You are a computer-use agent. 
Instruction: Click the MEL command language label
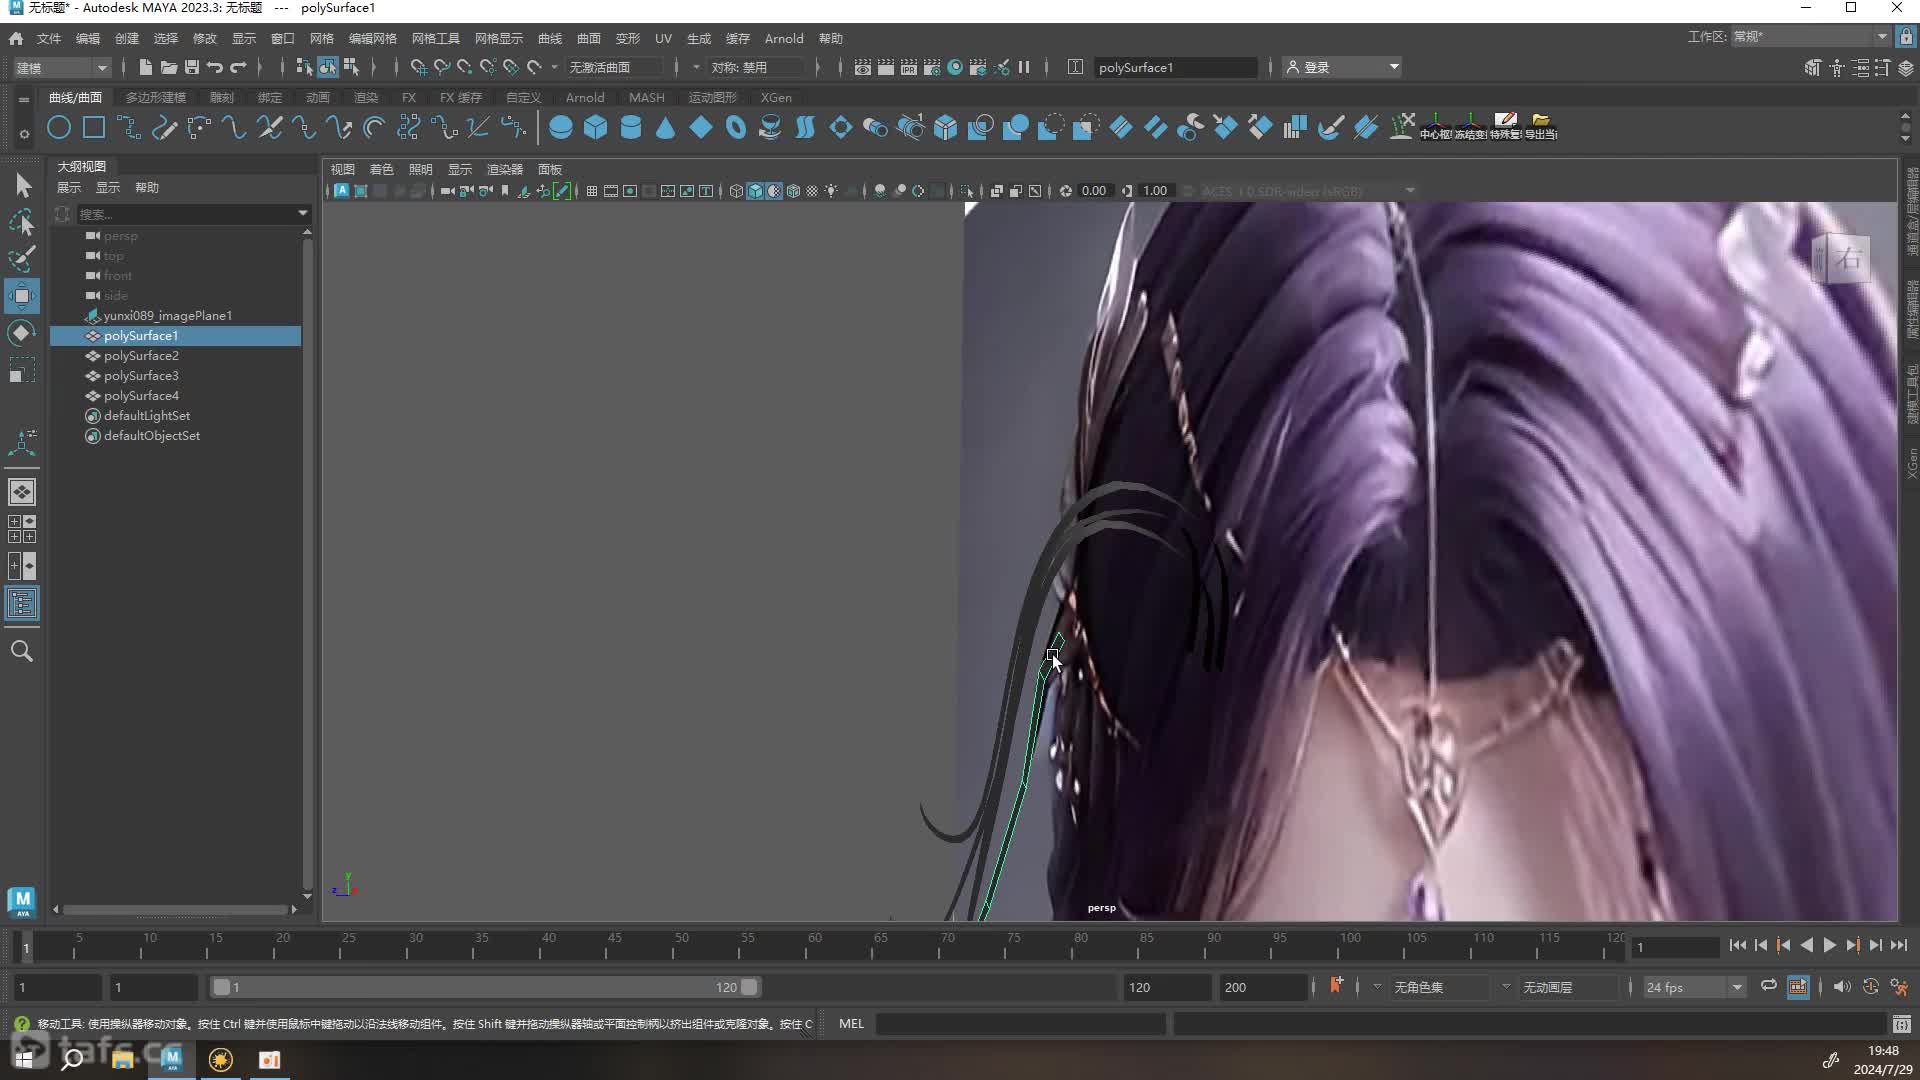click(851, 1023)
